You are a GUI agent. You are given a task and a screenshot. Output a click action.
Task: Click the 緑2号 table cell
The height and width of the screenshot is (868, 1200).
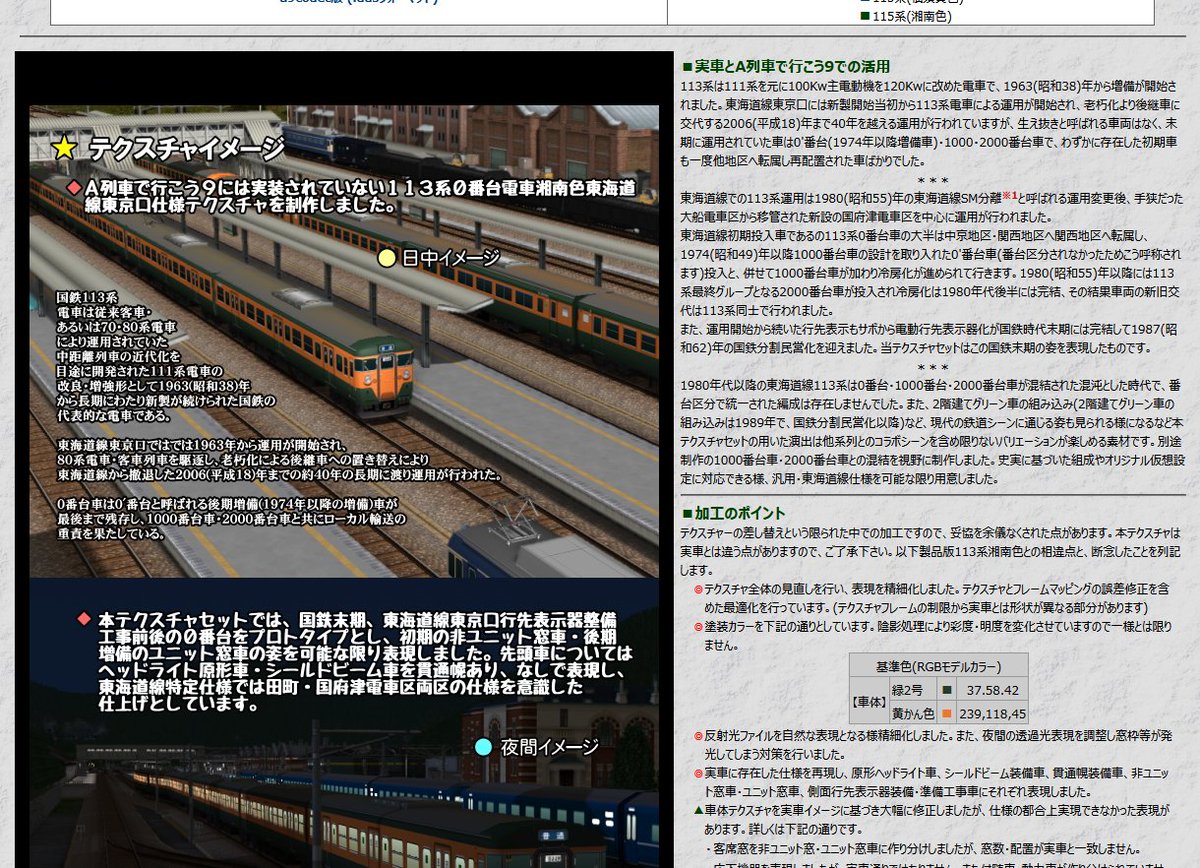pyautogui.click(x=911, y=690)
